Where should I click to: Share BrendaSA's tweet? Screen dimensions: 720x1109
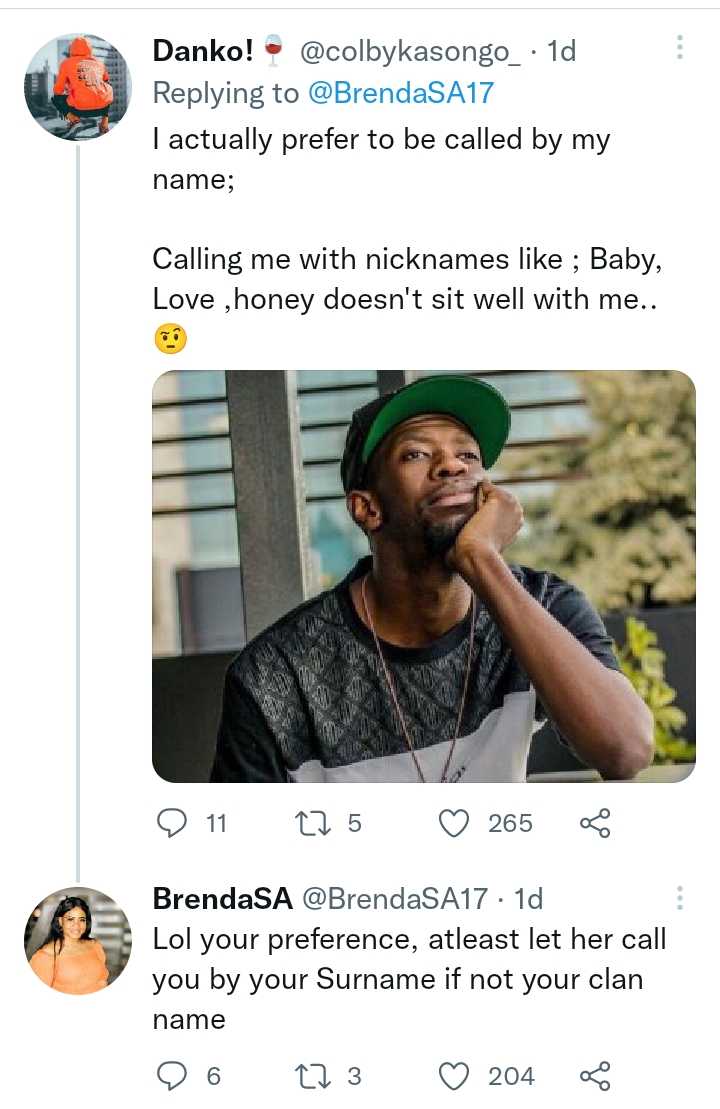pyautogui.click(x=595, y=1076)
